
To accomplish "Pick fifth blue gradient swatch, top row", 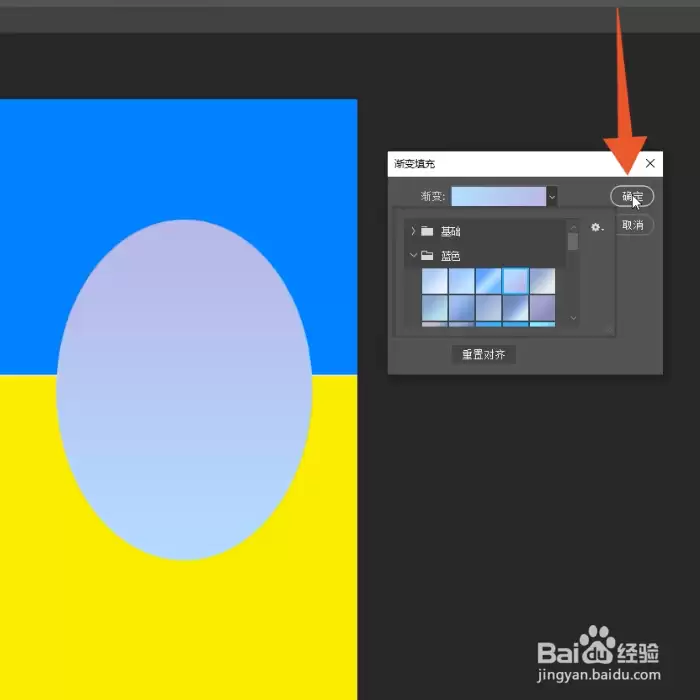I will (x=542, y=281).
